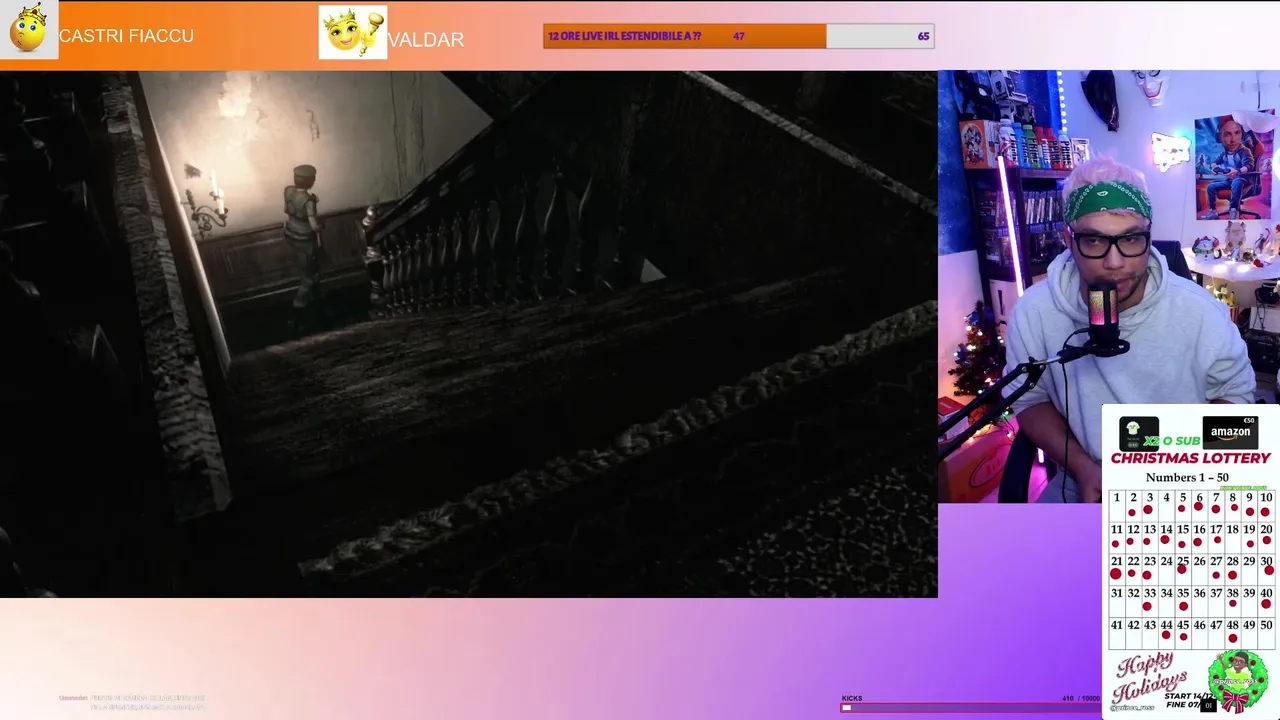Click the crowned emoji next to CASTRI FIACCU
1280x720 pixels.
[29, 30]
